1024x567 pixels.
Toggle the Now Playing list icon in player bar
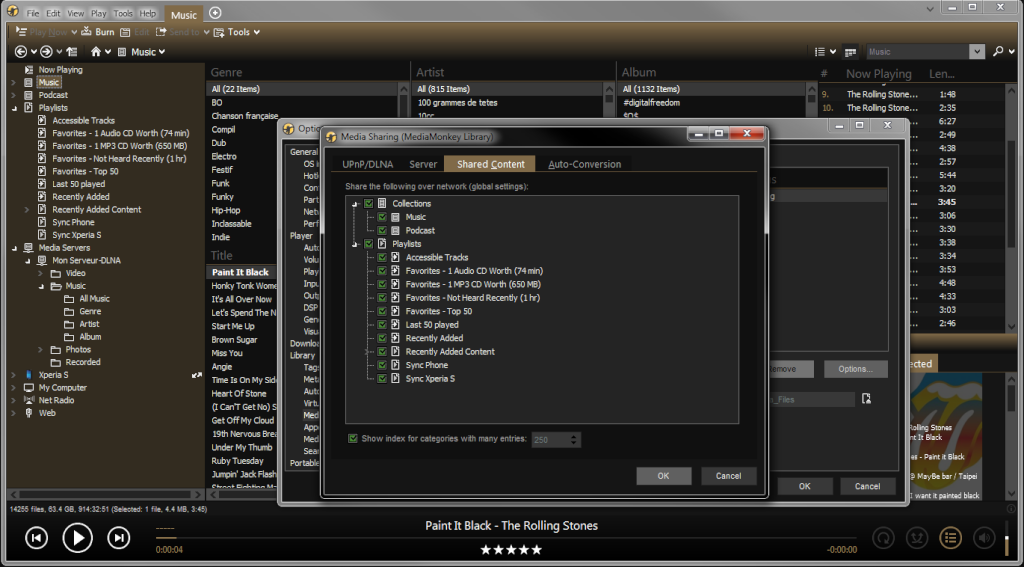pyautogui.click(x=950, y=538)
